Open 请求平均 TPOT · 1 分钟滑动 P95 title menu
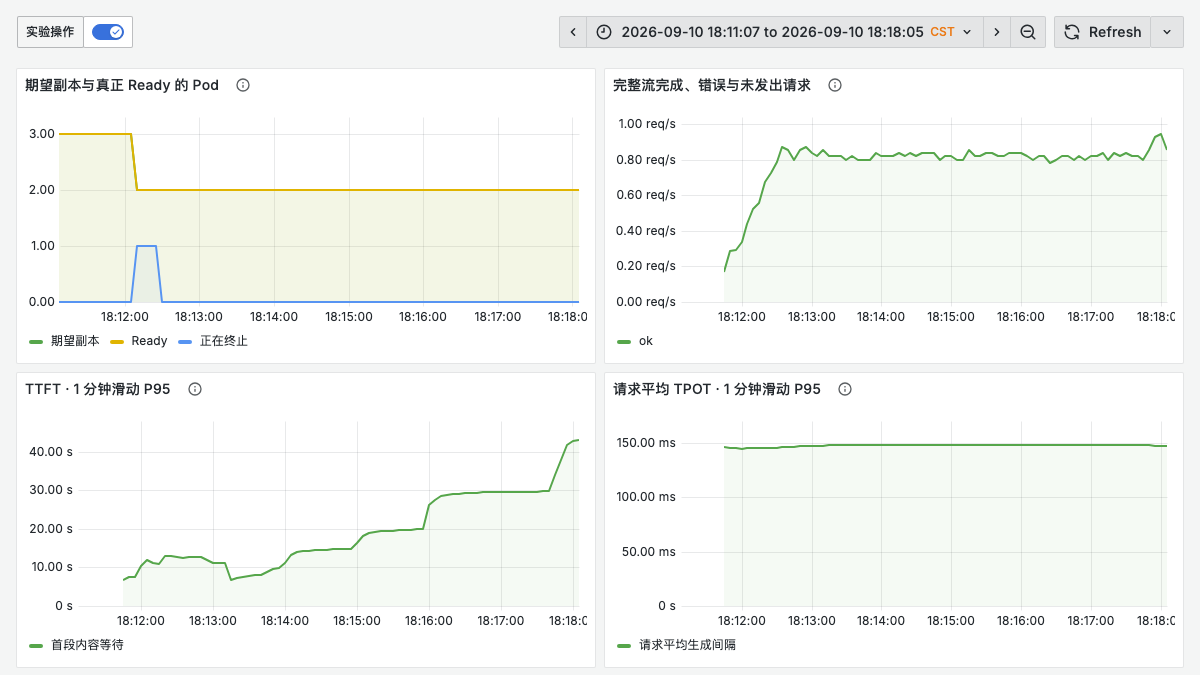The width and height of the screenshot is (1200, 675). click(717, 389)
